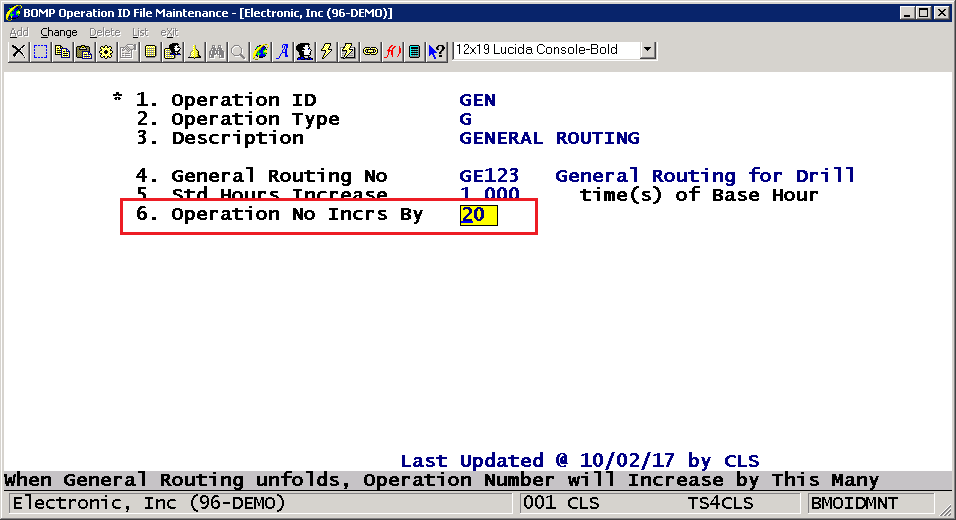The width and height of the screenshot is (956, 520).
Task: Click the '4. General Routing No' label
Action: point(261,176)
